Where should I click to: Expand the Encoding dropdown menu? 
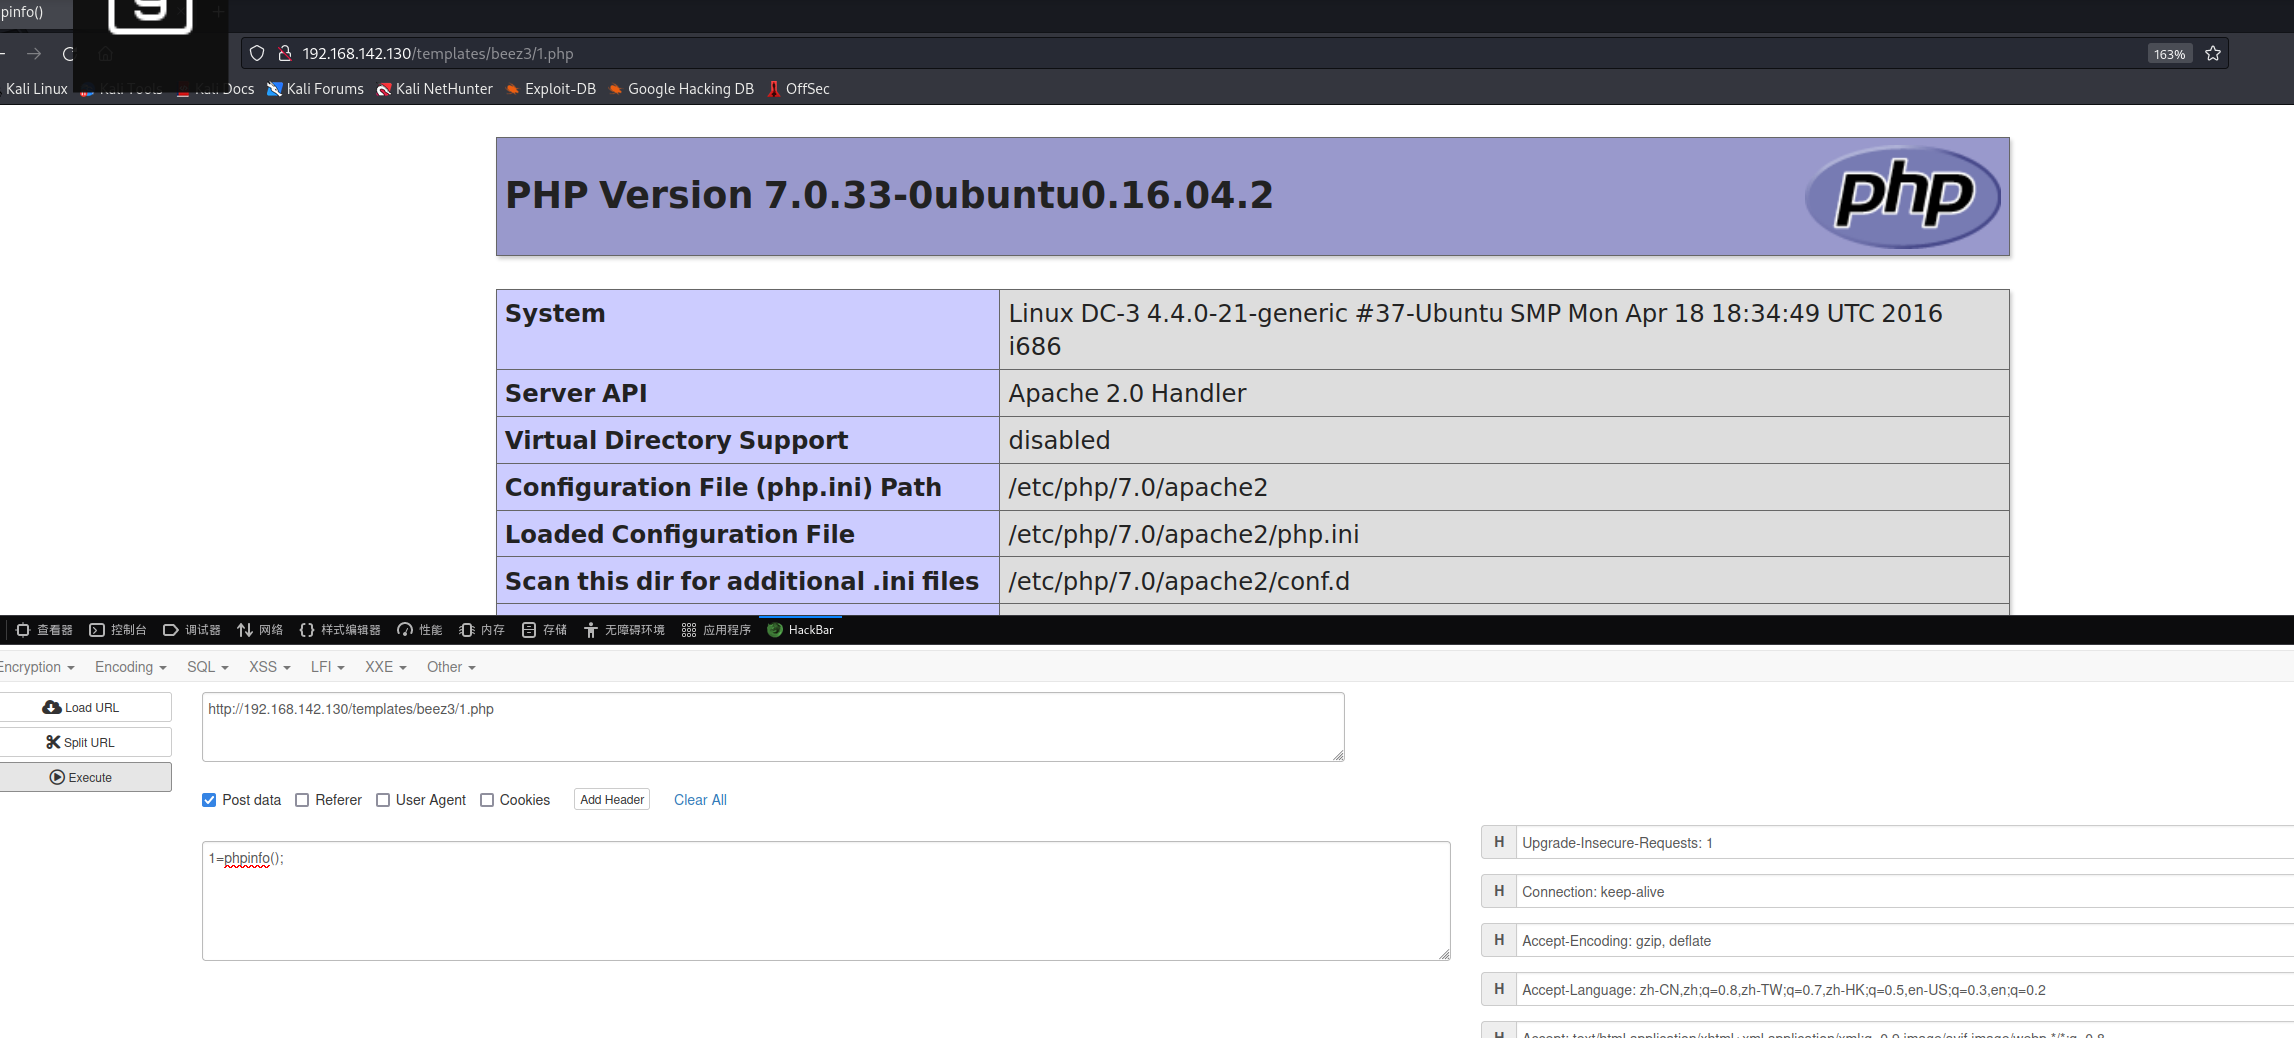(x=130, y=667)
